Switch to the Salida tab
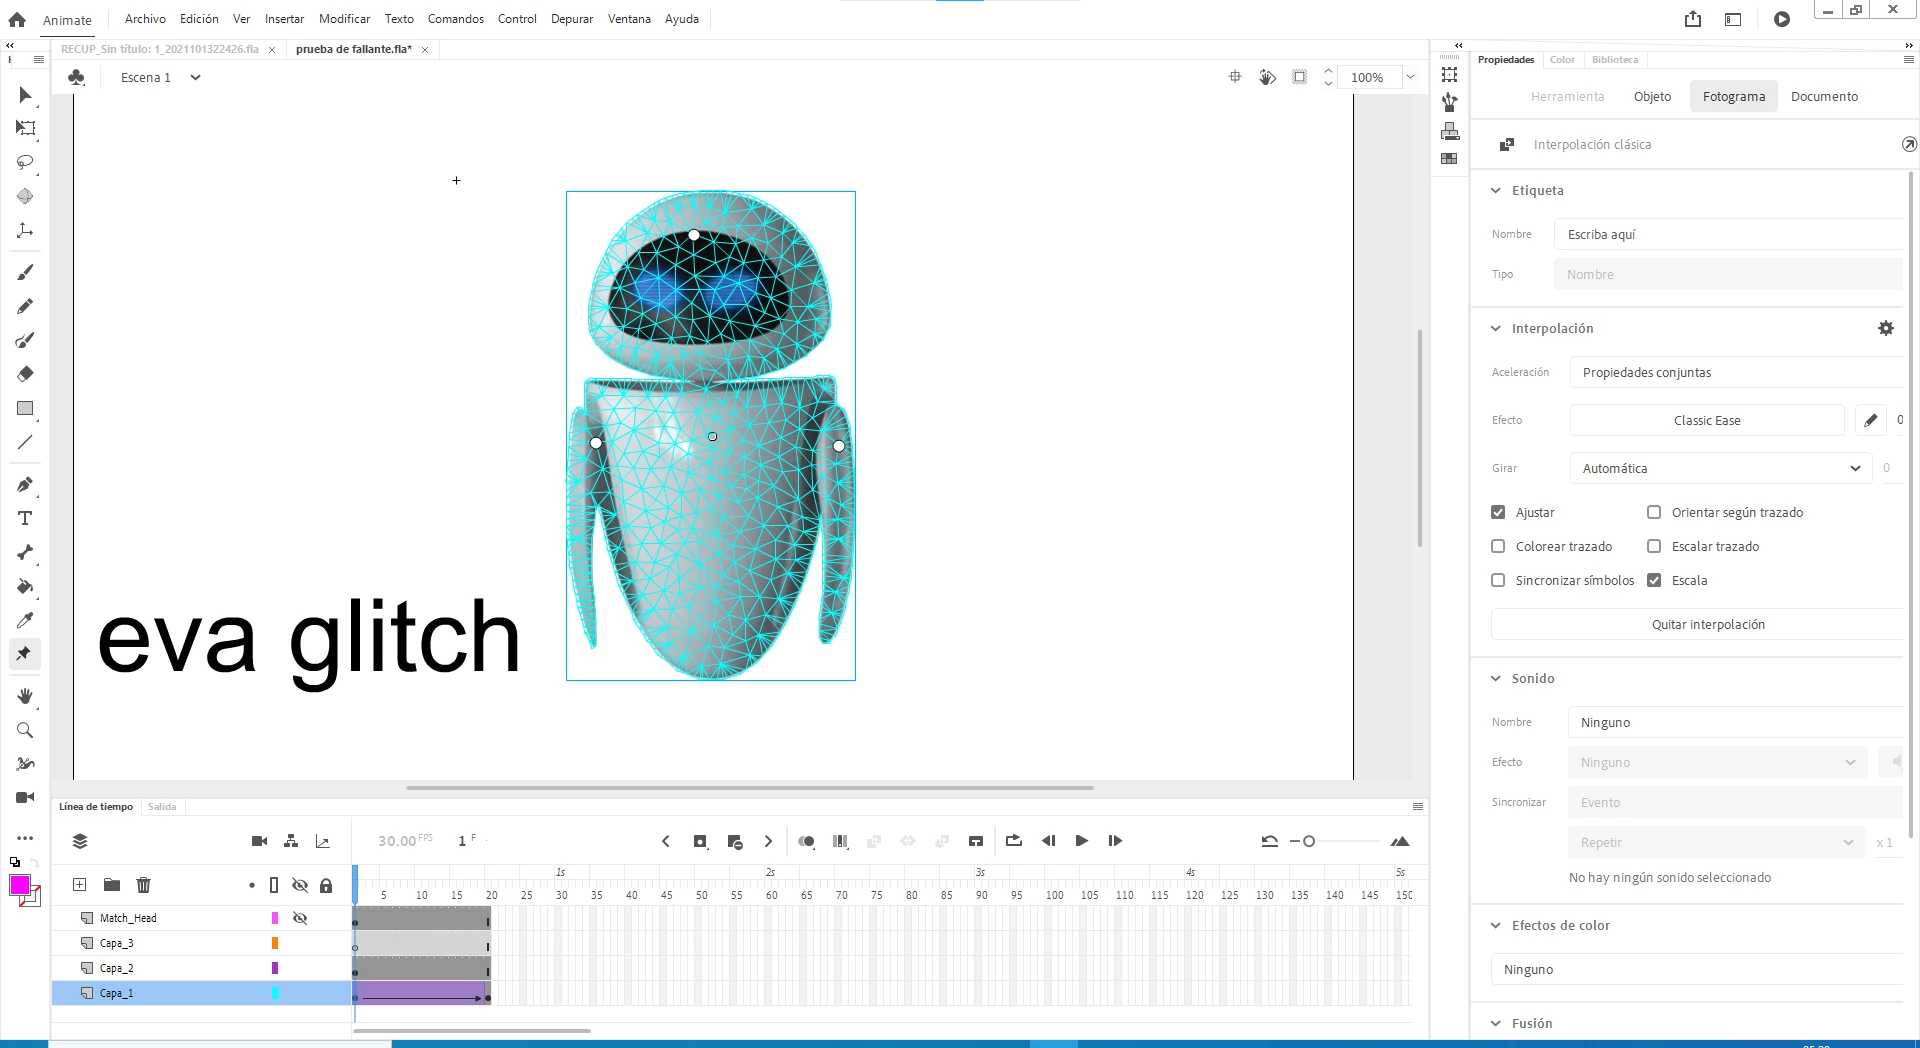This screenshot has height=1048, width=1920. 162,807
